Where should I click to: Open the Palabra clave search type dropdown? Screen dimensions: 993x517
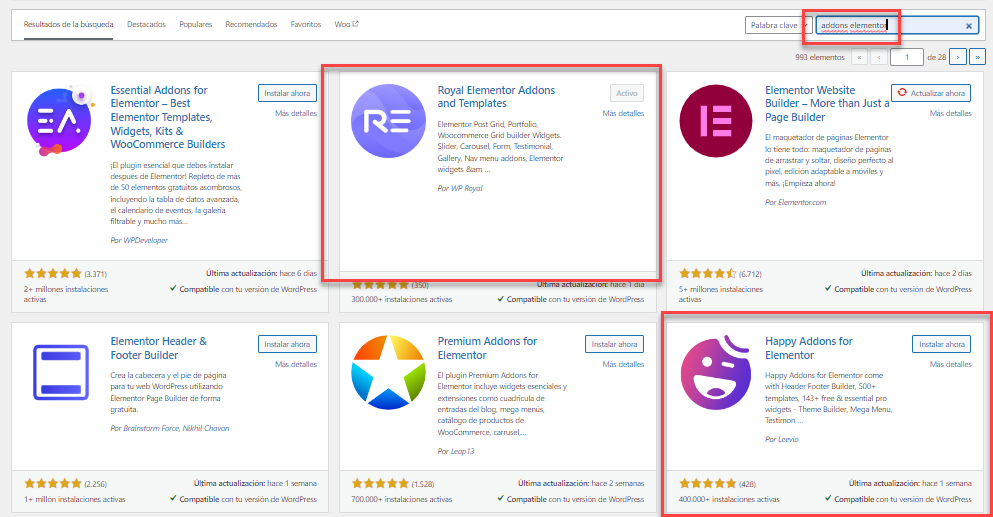(x=778, y=25)
